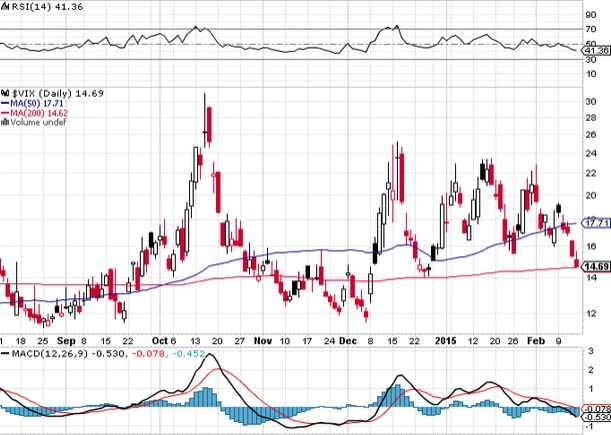Click the Oct month label on date axis
The width and height of the screenshot is (611, 435).
[160, 341]
